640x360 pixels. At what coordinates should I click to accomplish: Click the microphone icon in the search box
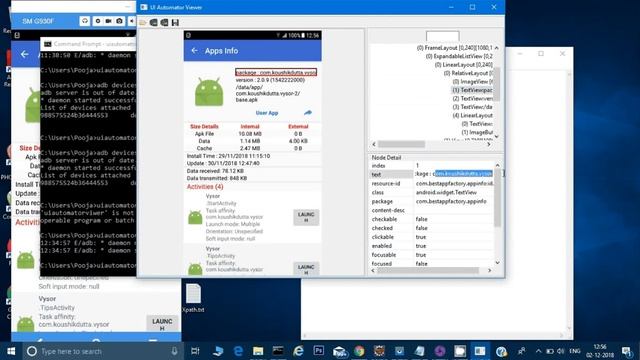(x=174, y=351)
